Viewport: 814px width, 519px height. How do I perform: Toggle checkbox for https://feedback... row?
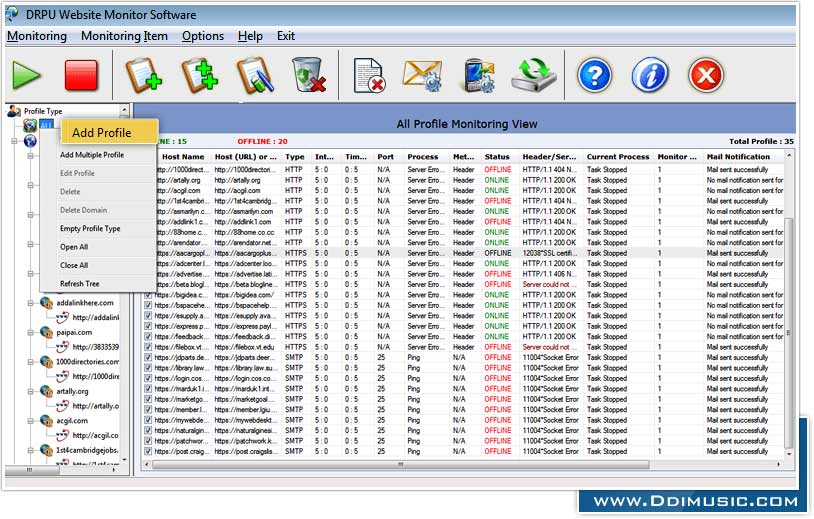(148, 336)
